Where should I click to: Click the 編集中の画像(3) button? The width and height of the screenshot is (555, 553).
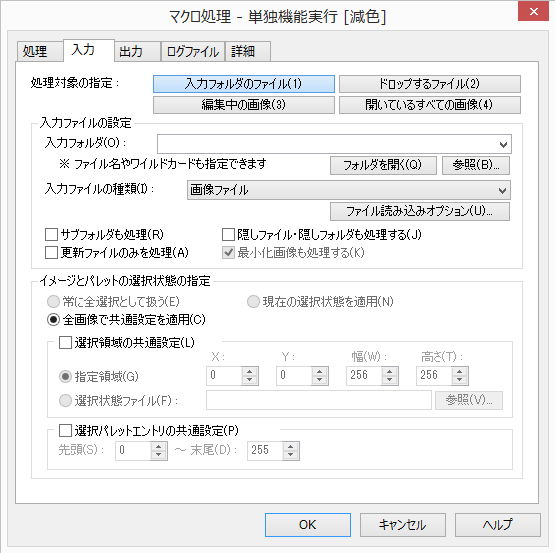point(244,105)
